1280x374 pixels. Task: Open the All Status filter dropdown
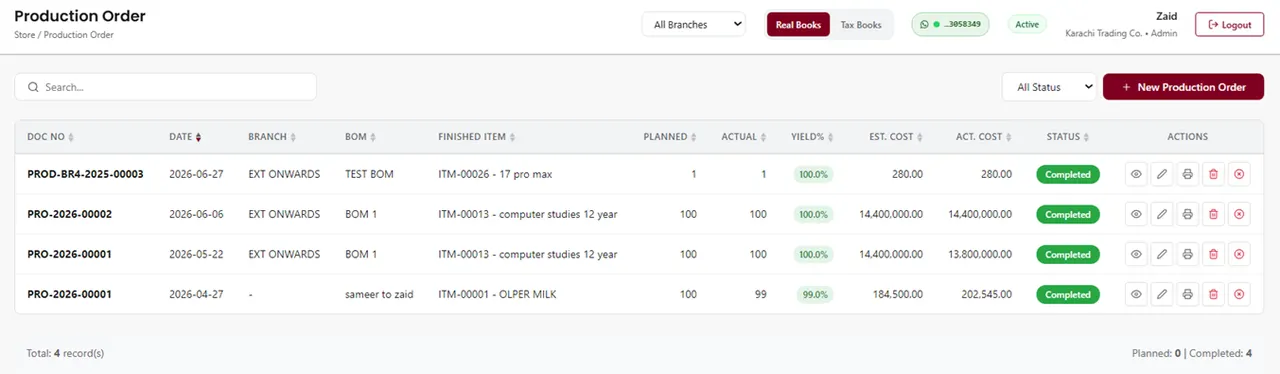tap(1049, 87)
